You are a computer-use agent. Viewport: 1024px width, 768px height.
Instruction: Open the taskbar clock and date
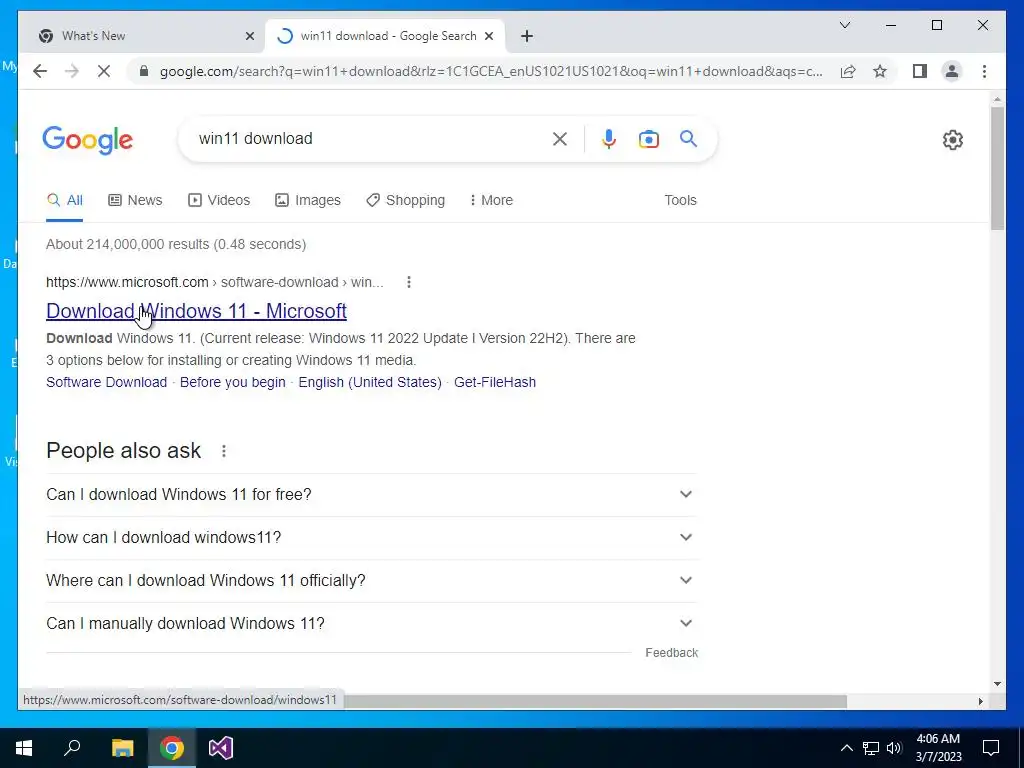click(938, 748)
